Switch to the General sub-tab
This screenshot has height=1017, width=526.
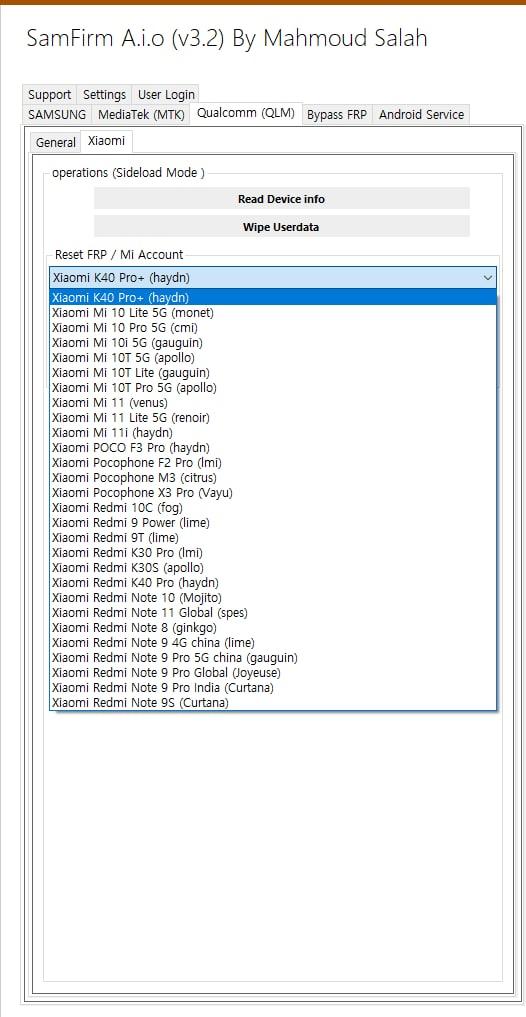56,142
